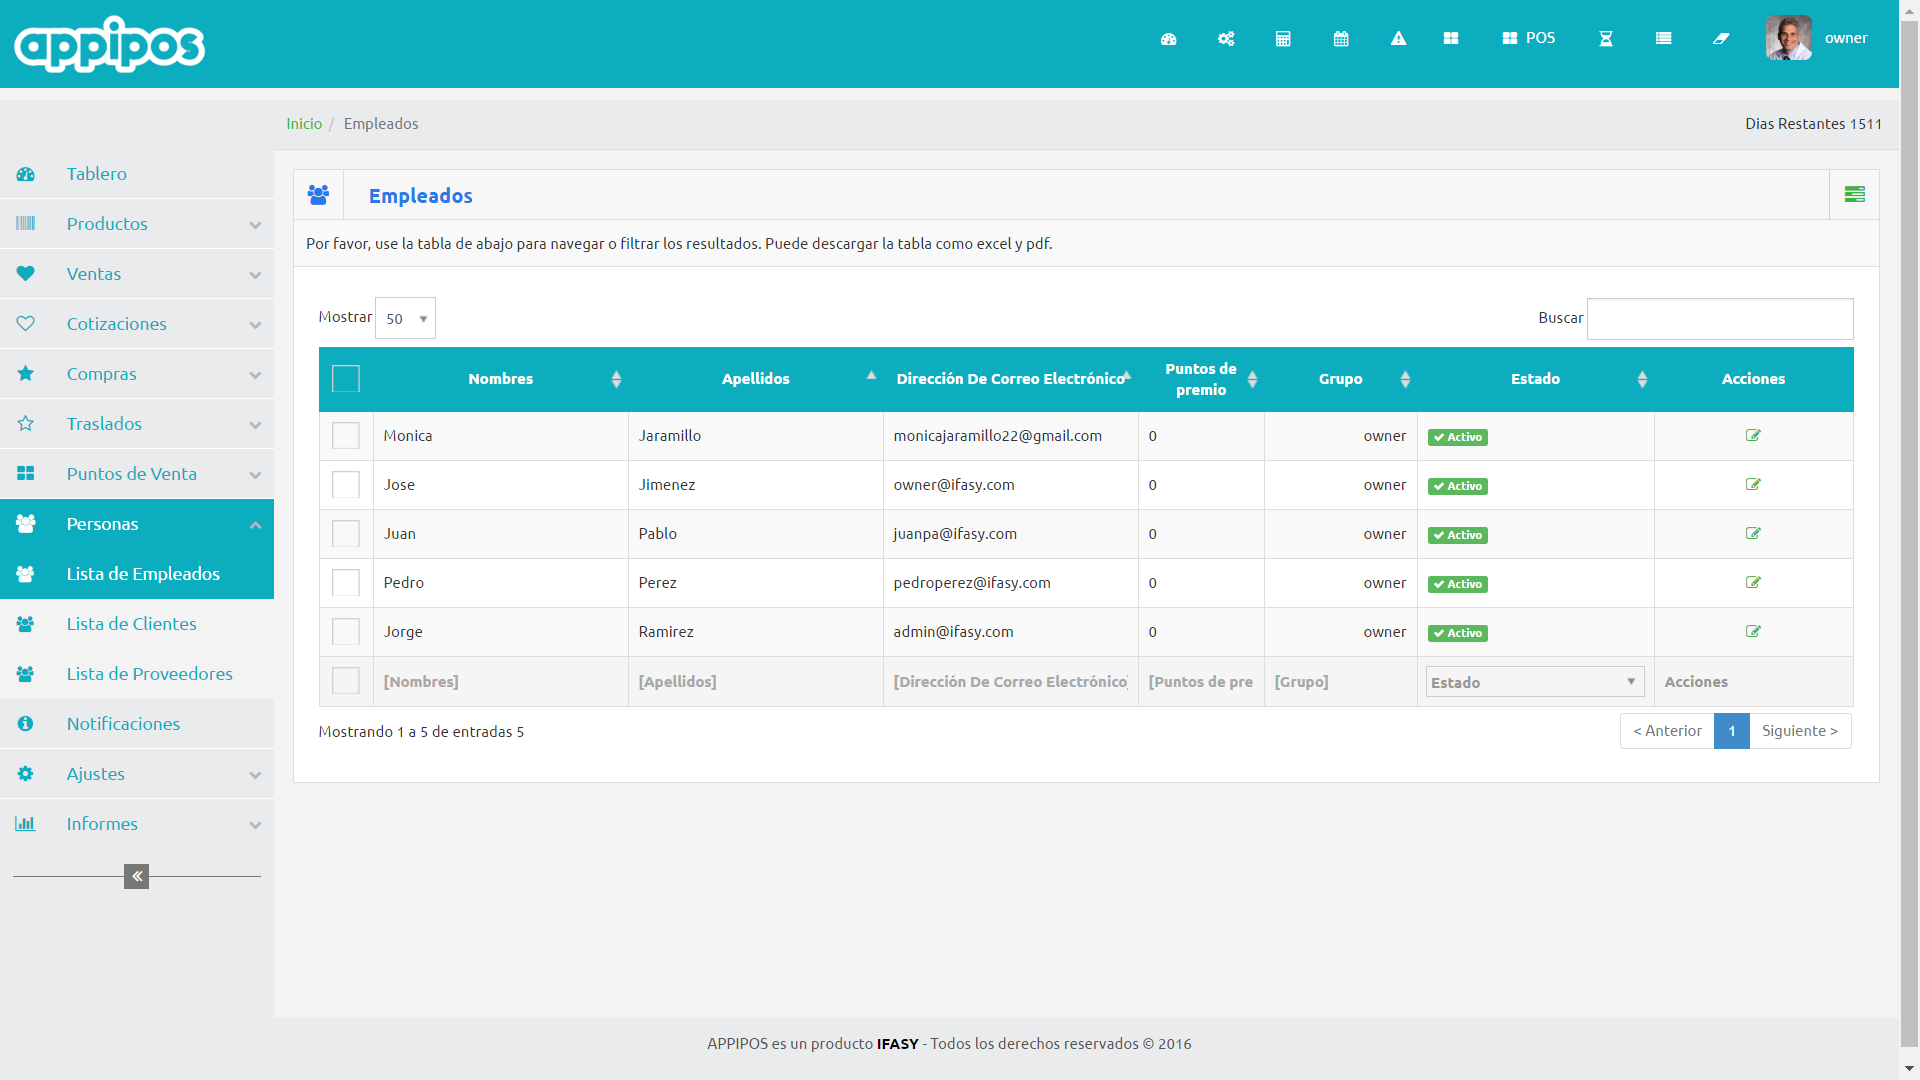
Task: Click the dashboard gauge icon in top bar
Action: (1168, 39)
